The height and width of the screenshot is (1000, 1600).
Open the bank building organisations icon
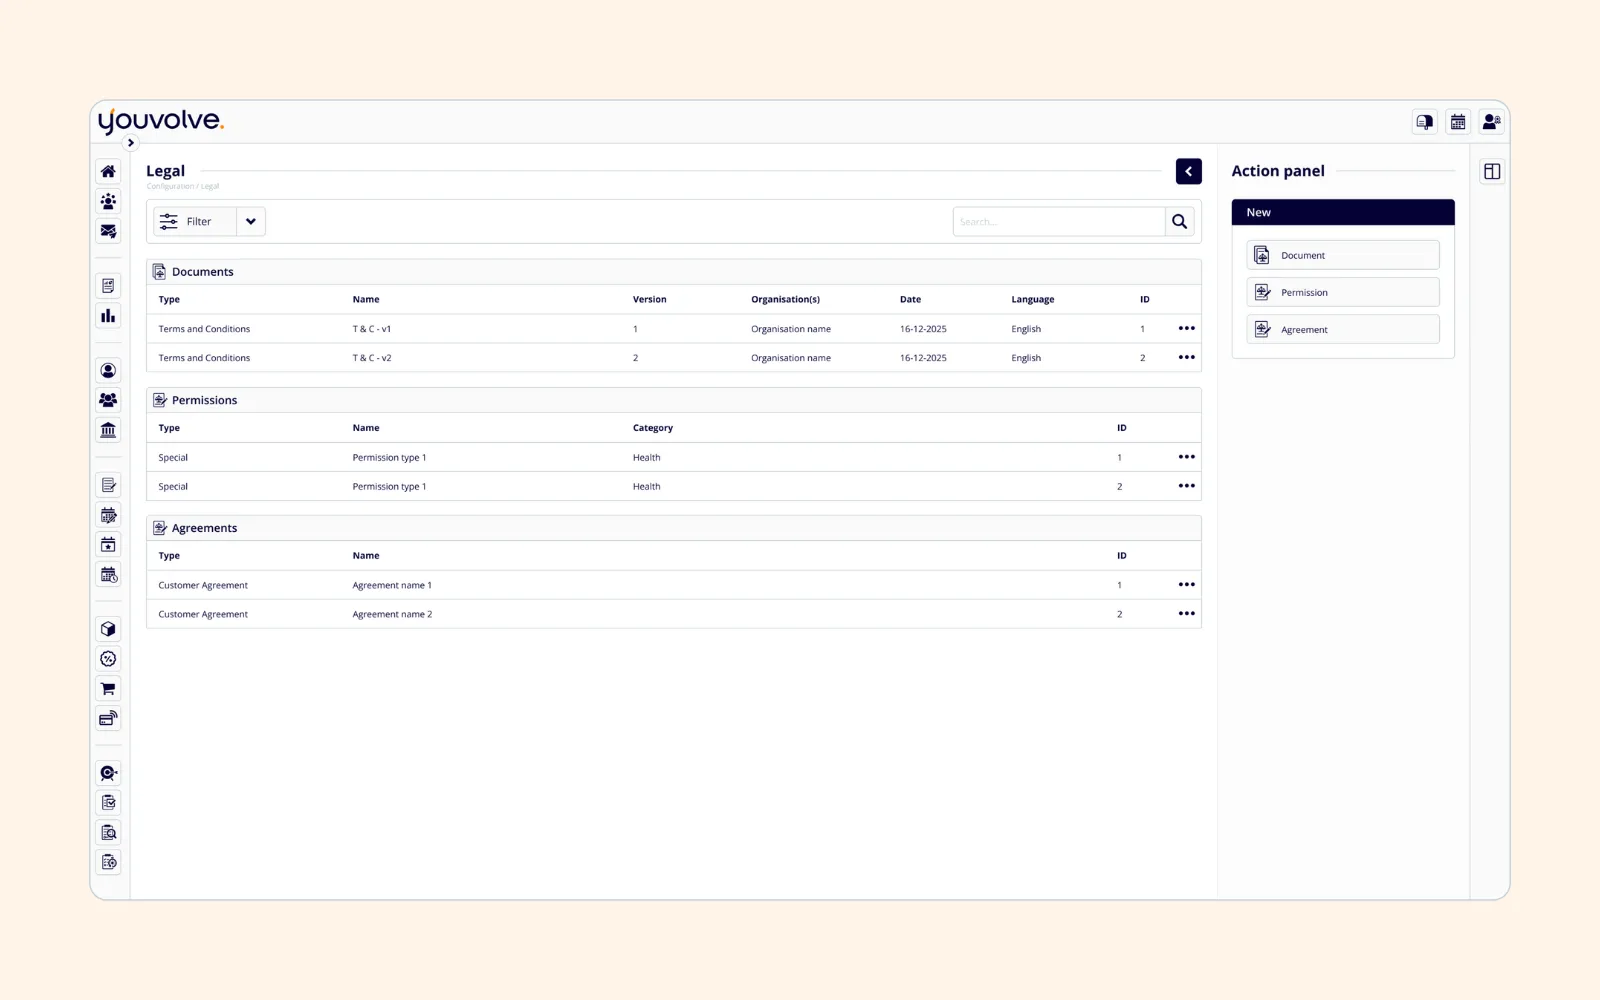[x=108, y=430]
